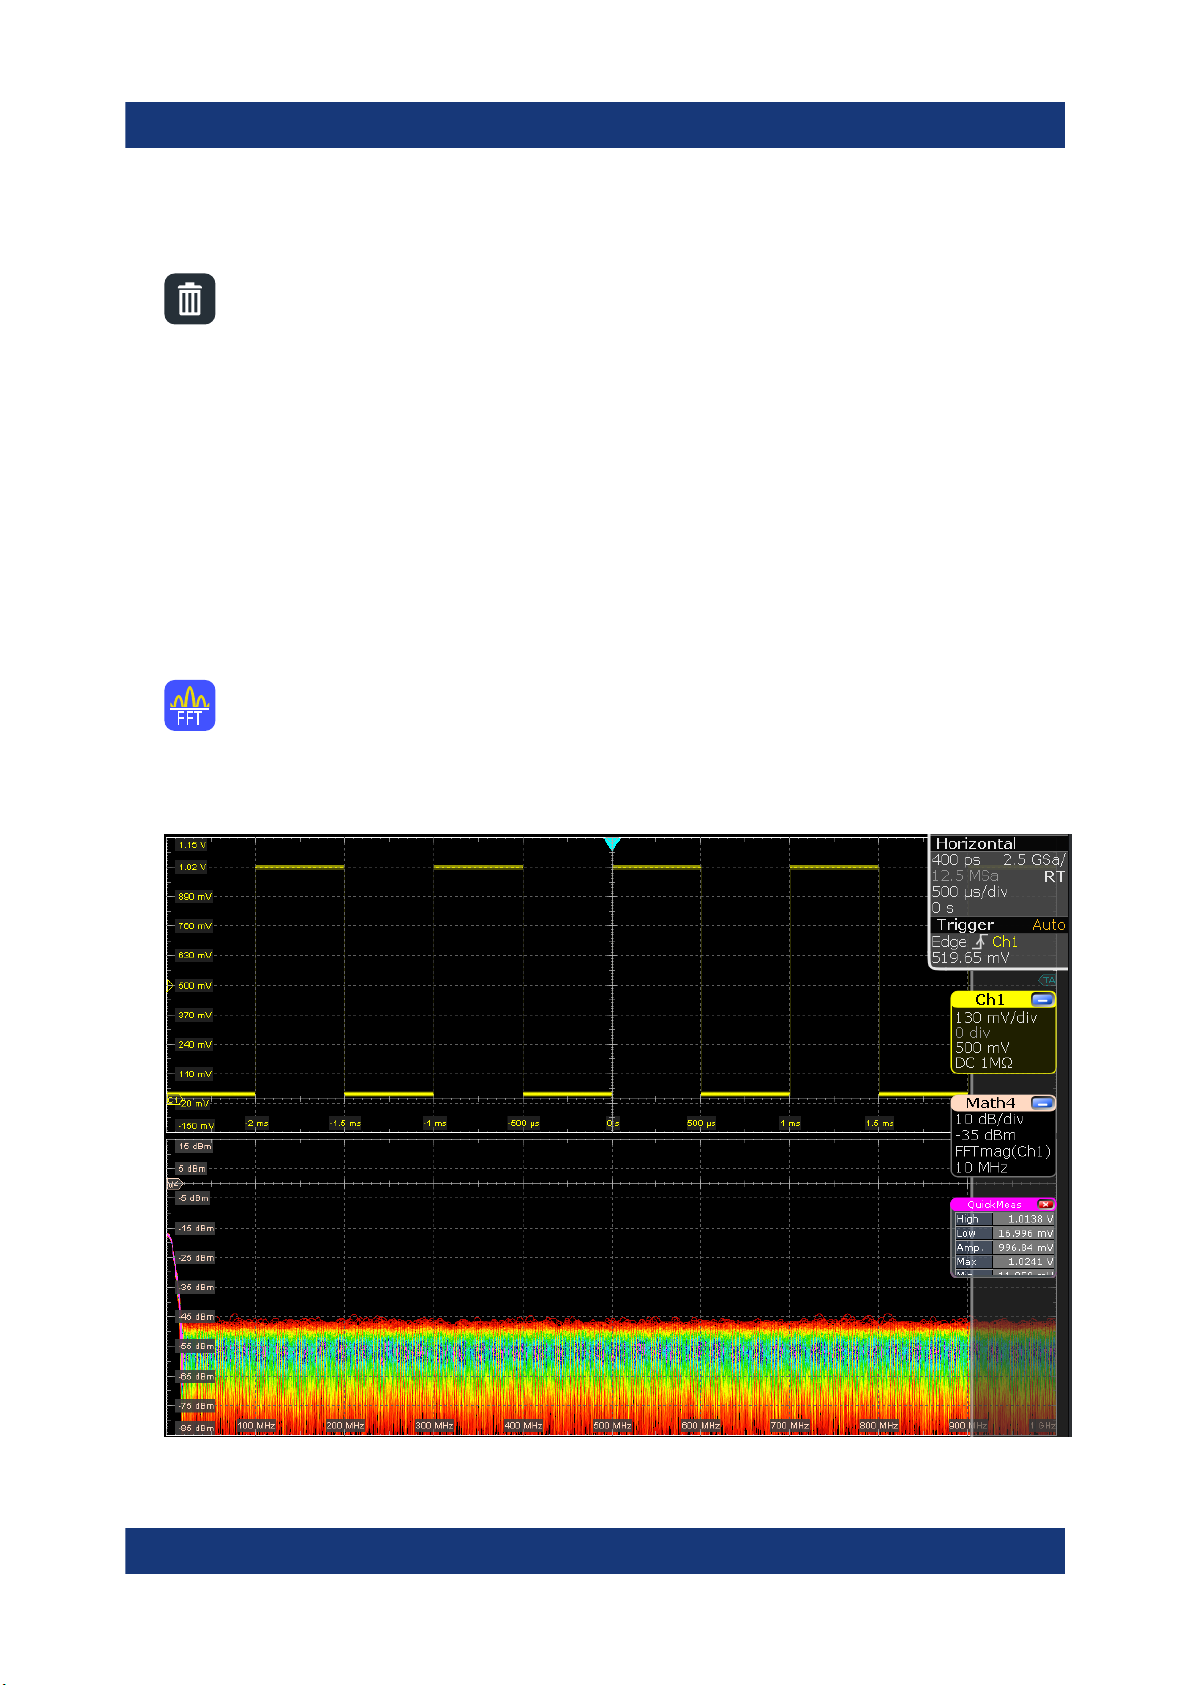
Task: Click the Max measurement value 1.0241 V
Action: coord(1024,1261)
